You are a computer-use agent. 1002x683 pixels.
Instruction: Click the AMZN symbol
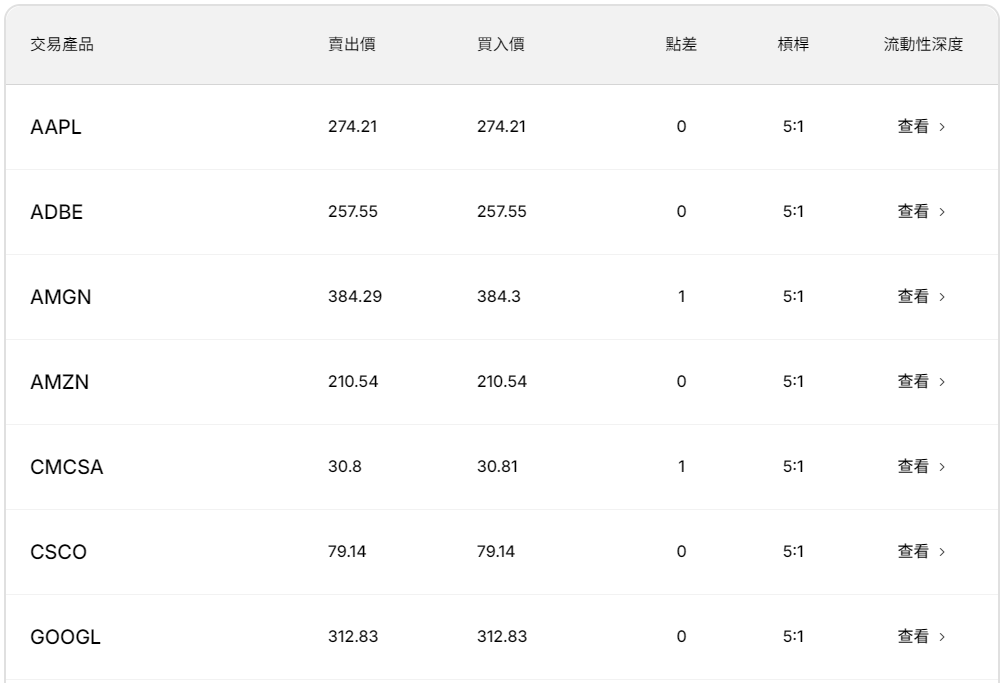60,382
